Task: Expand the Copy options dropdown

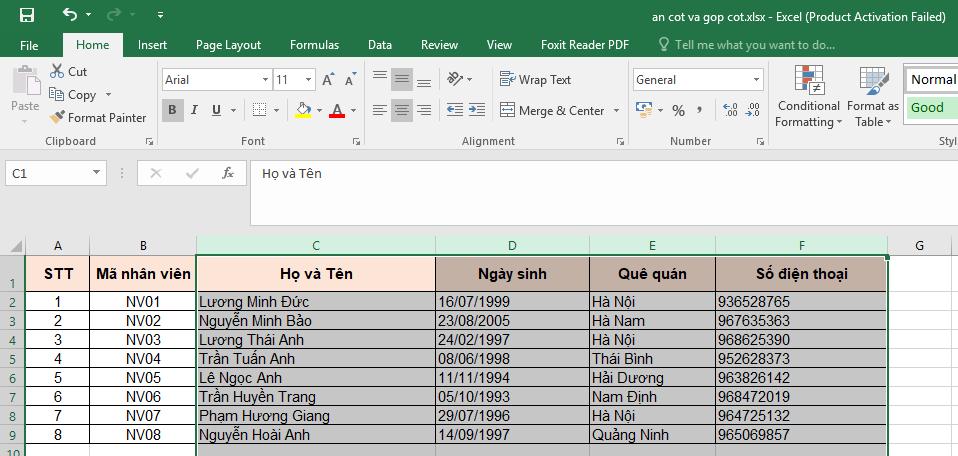Action: point(108,95)
